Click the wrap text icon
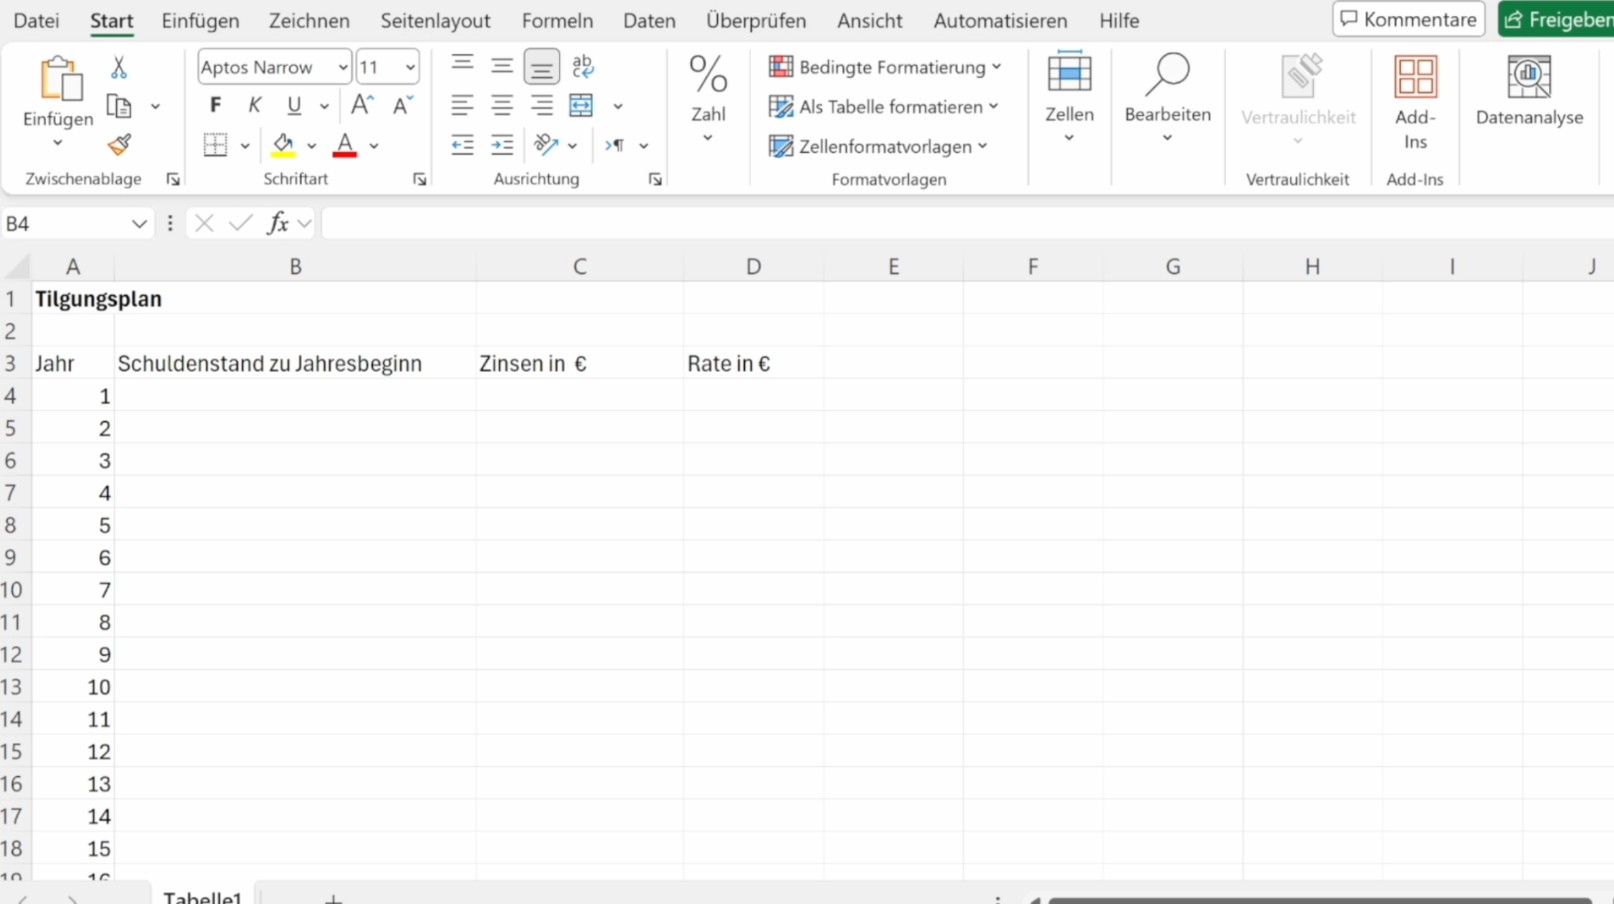This screenshot has width=1614, height=904. 582,67
